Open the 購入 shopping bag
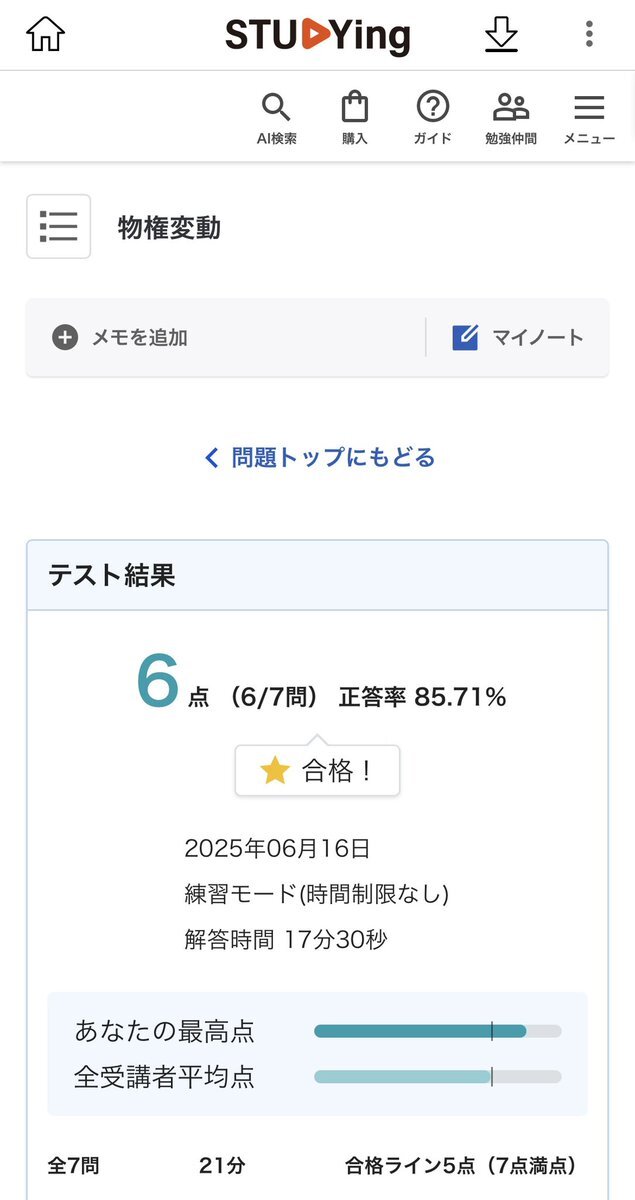The width and height of the screenshot is (635, 1200). coord(355,118)
